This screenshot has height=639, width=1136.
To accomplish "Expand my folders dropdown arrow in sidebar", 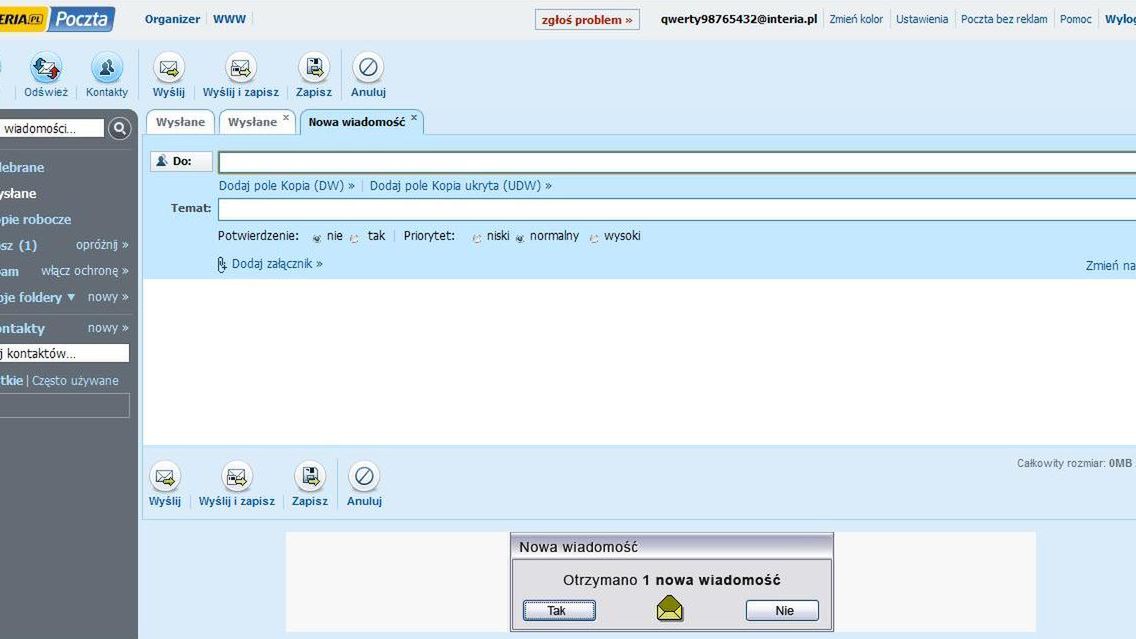I will (x=71, y=297).
